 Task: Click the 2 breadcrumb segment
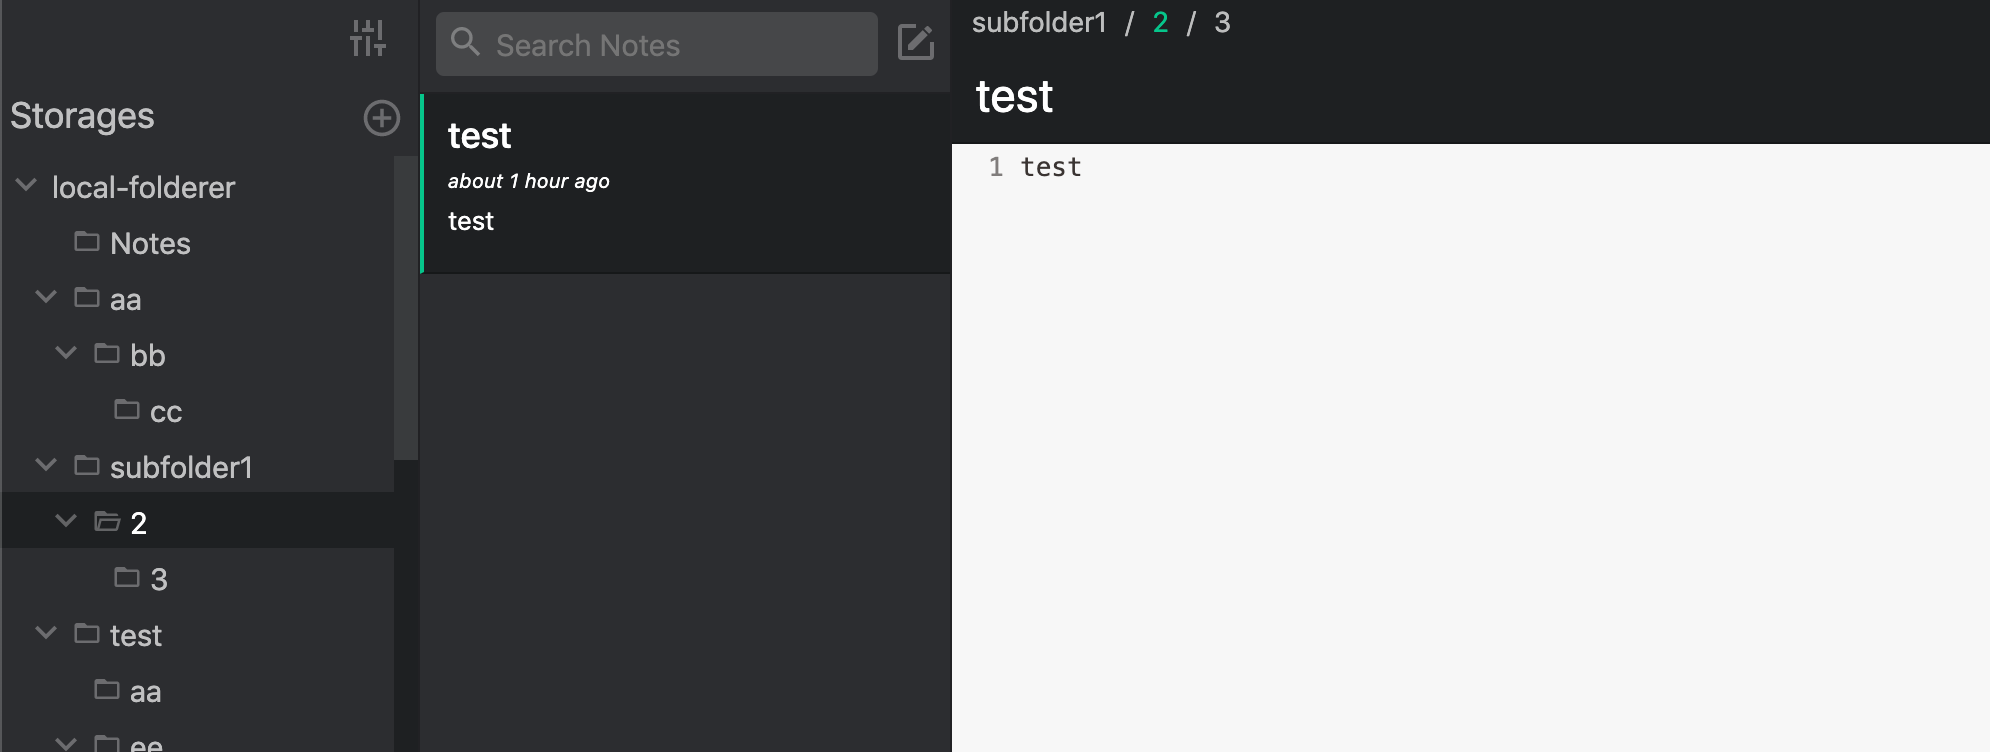click(x=1159, y=24)
